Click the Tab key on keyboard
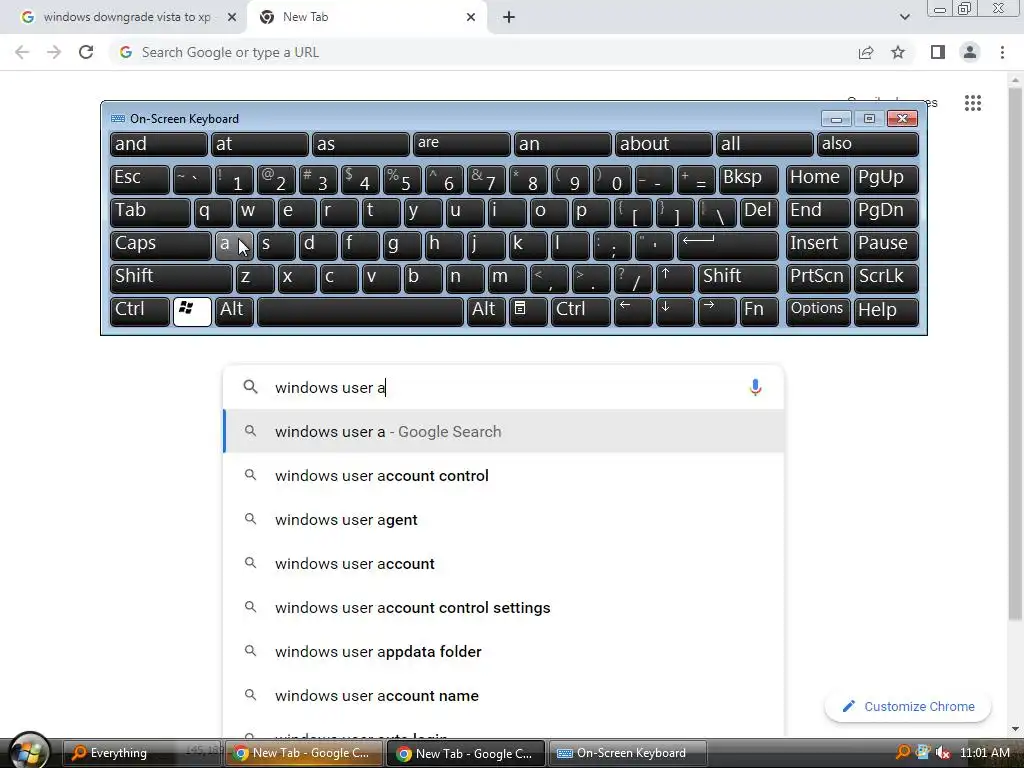This screenshot has height=768, width=1024. pyautogui.click(x=150, y=212)
